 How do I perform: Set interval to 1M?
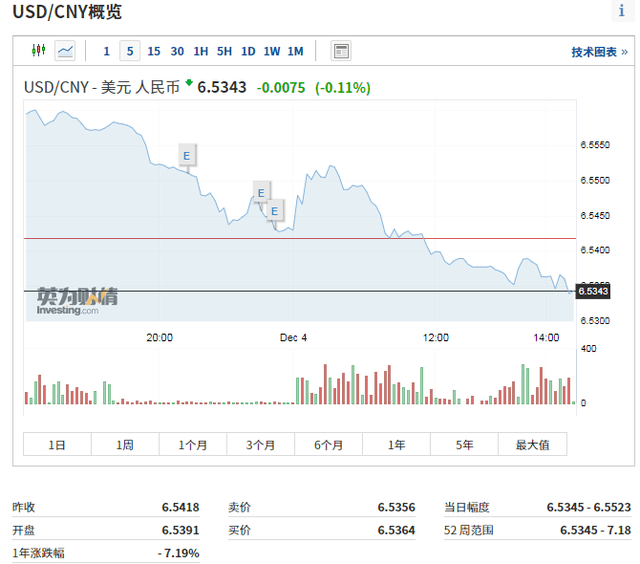295,51
